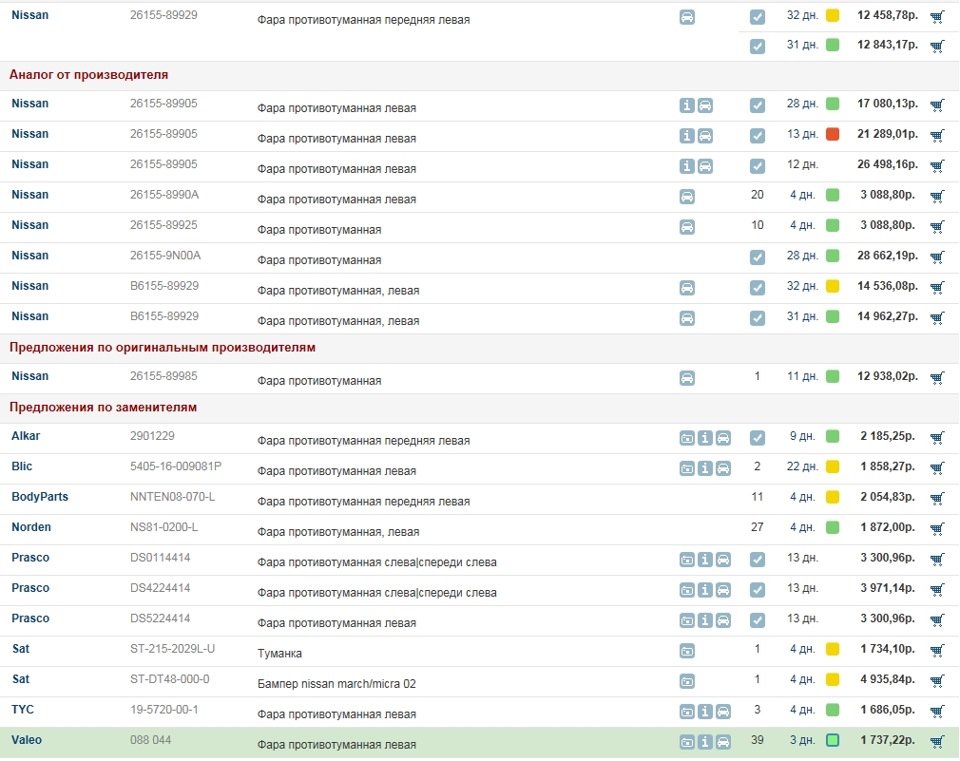Open car icon for Nissan 26155-89985

[687, 378]
